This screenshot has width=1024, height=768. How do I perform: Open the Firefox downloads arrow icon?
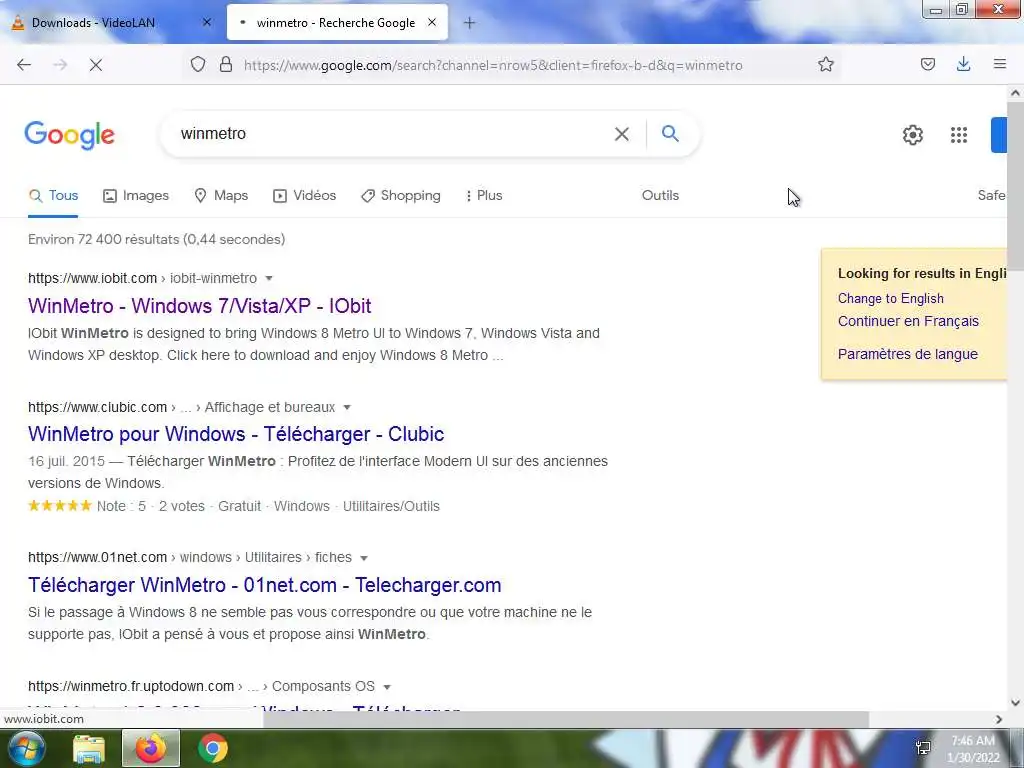point(963,64)
